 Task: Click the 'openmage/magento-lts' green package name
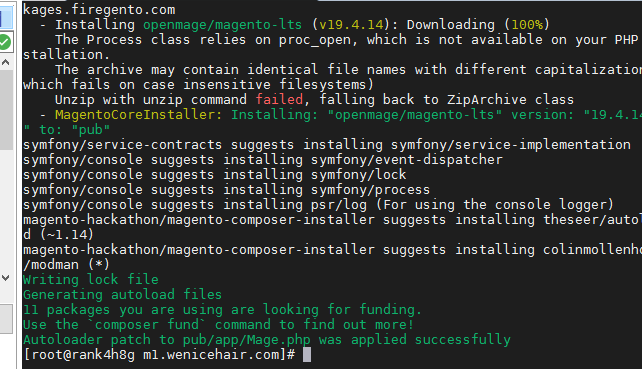tap(222, 25)
